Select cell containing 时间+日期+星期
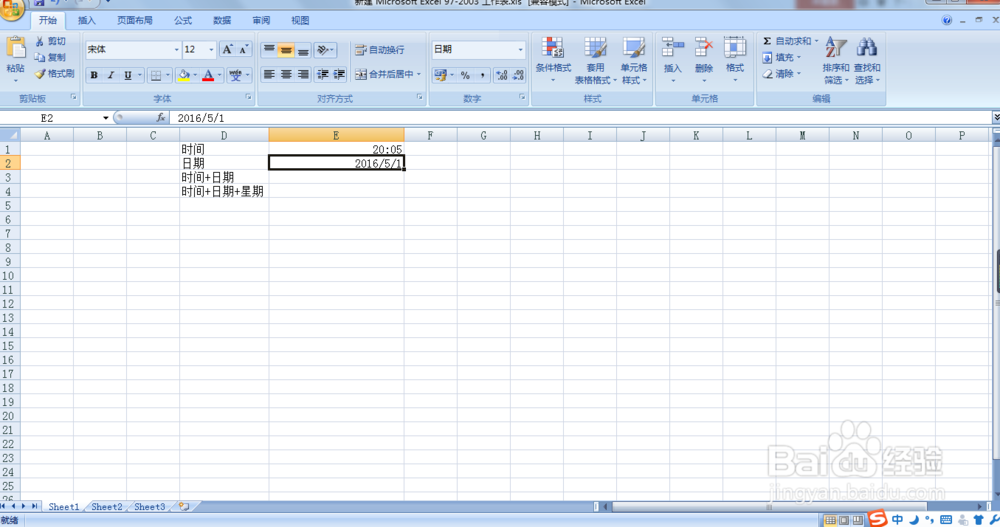 pyautogui.click(x=223, y=191)
